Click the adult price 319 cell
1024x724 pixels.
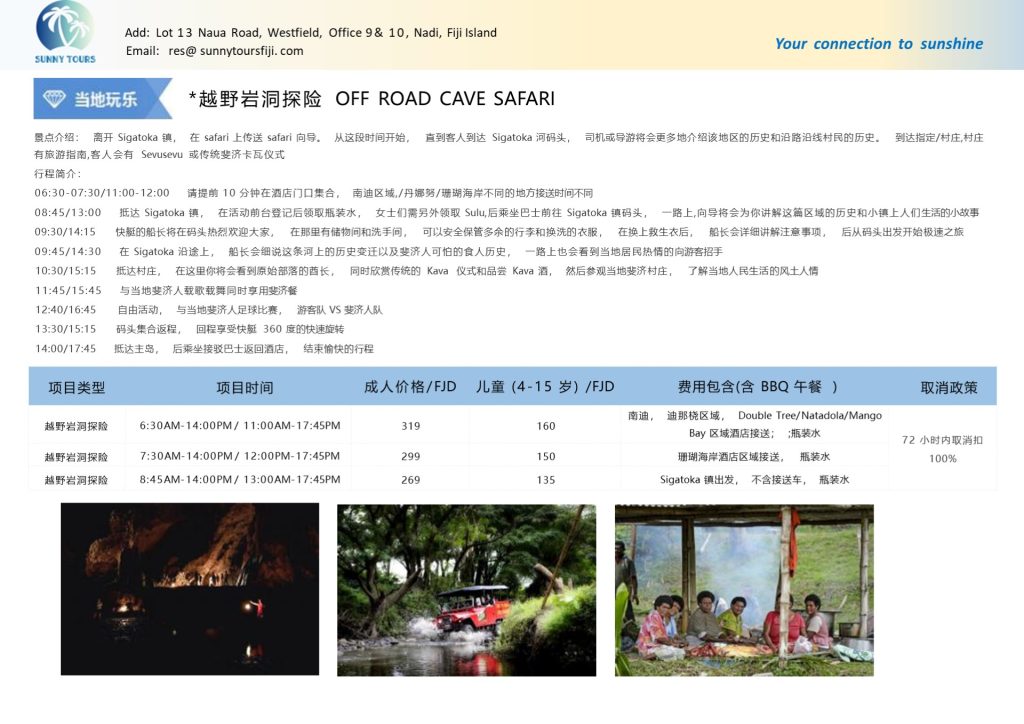coord(411,426)
